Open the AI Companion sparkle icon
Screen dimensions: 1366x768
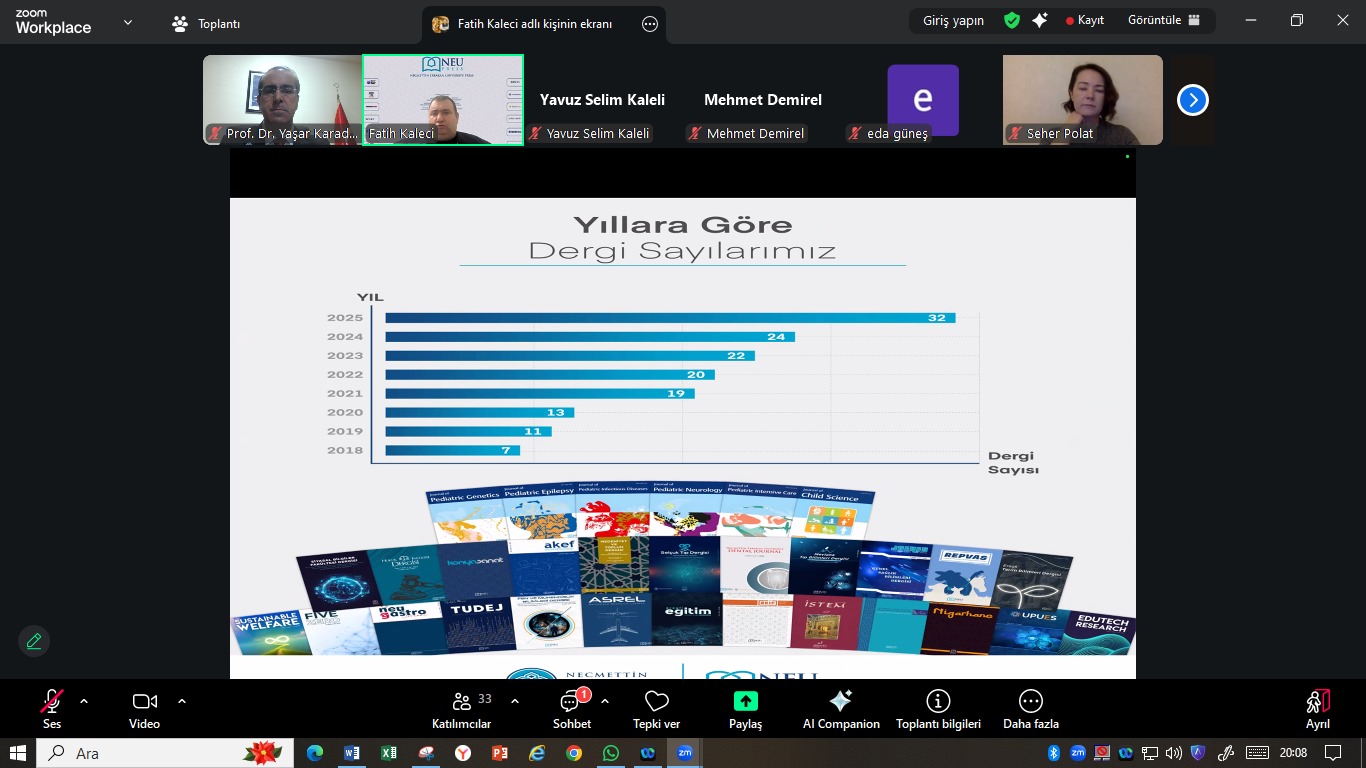pyautogui.click(x=841, y=706)
